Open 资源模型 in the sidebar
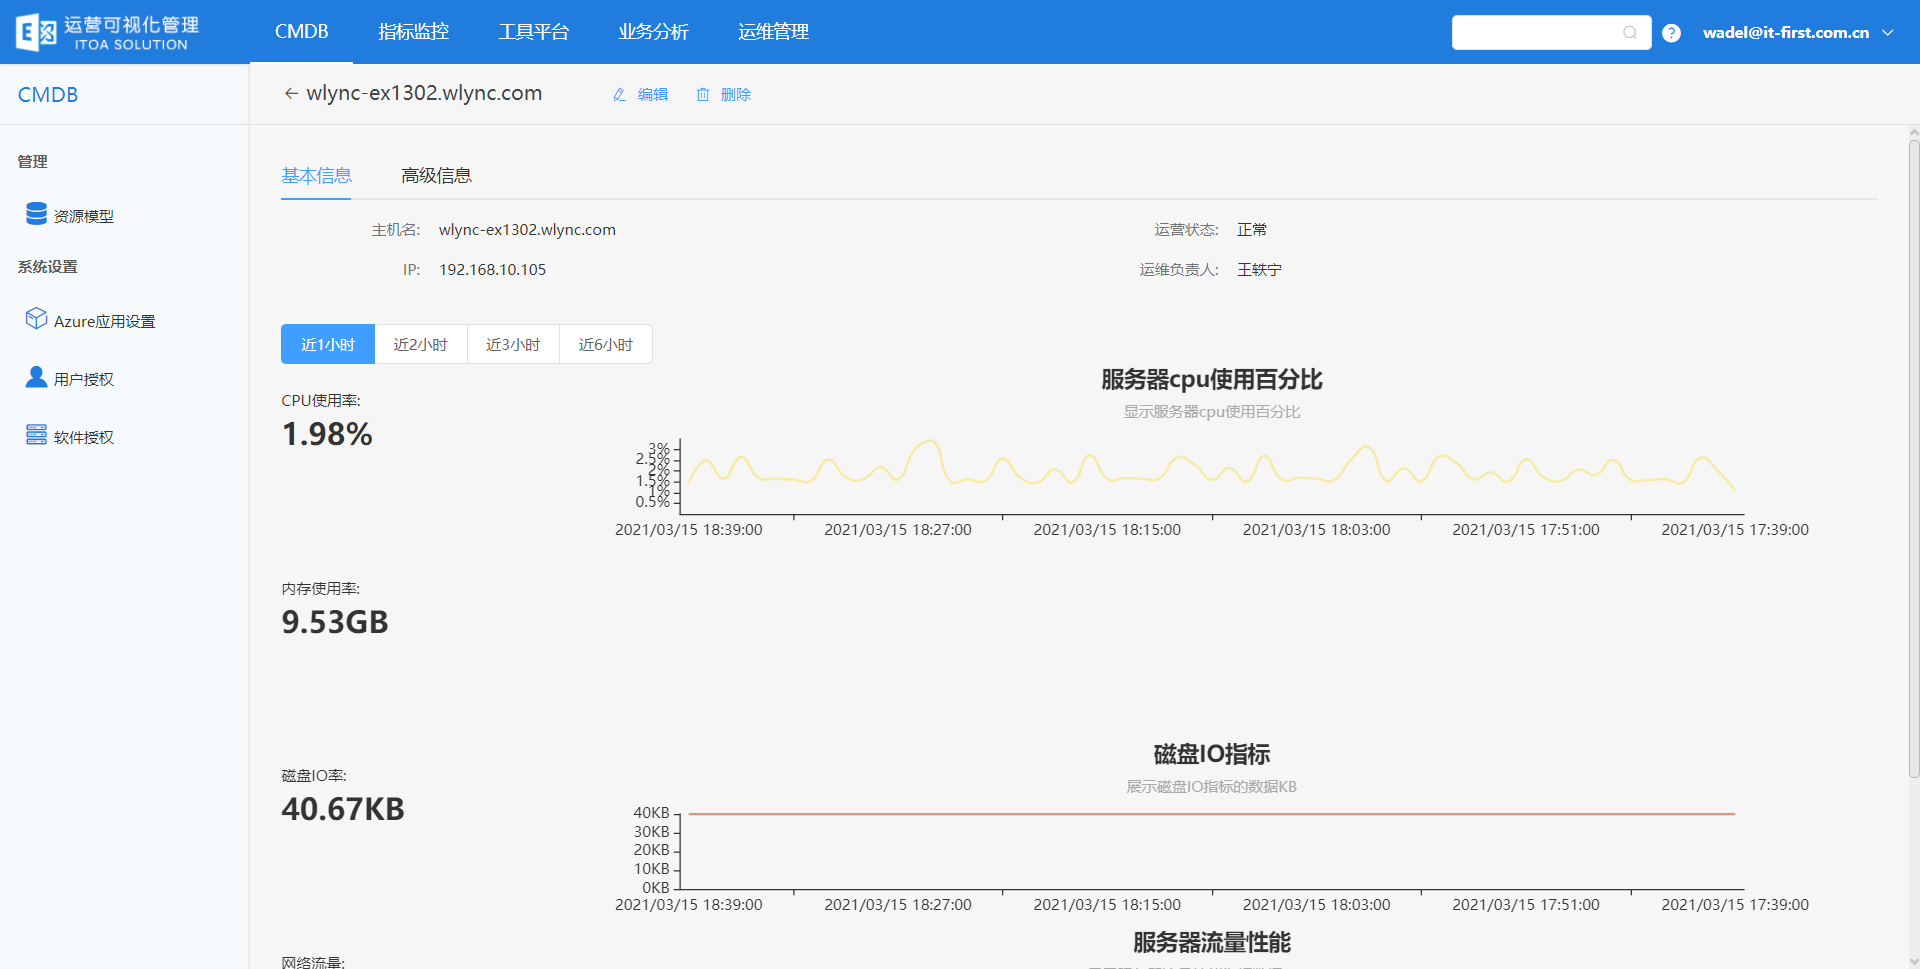This screenshot has width=1920, height=969. click(x=84, y=216)
